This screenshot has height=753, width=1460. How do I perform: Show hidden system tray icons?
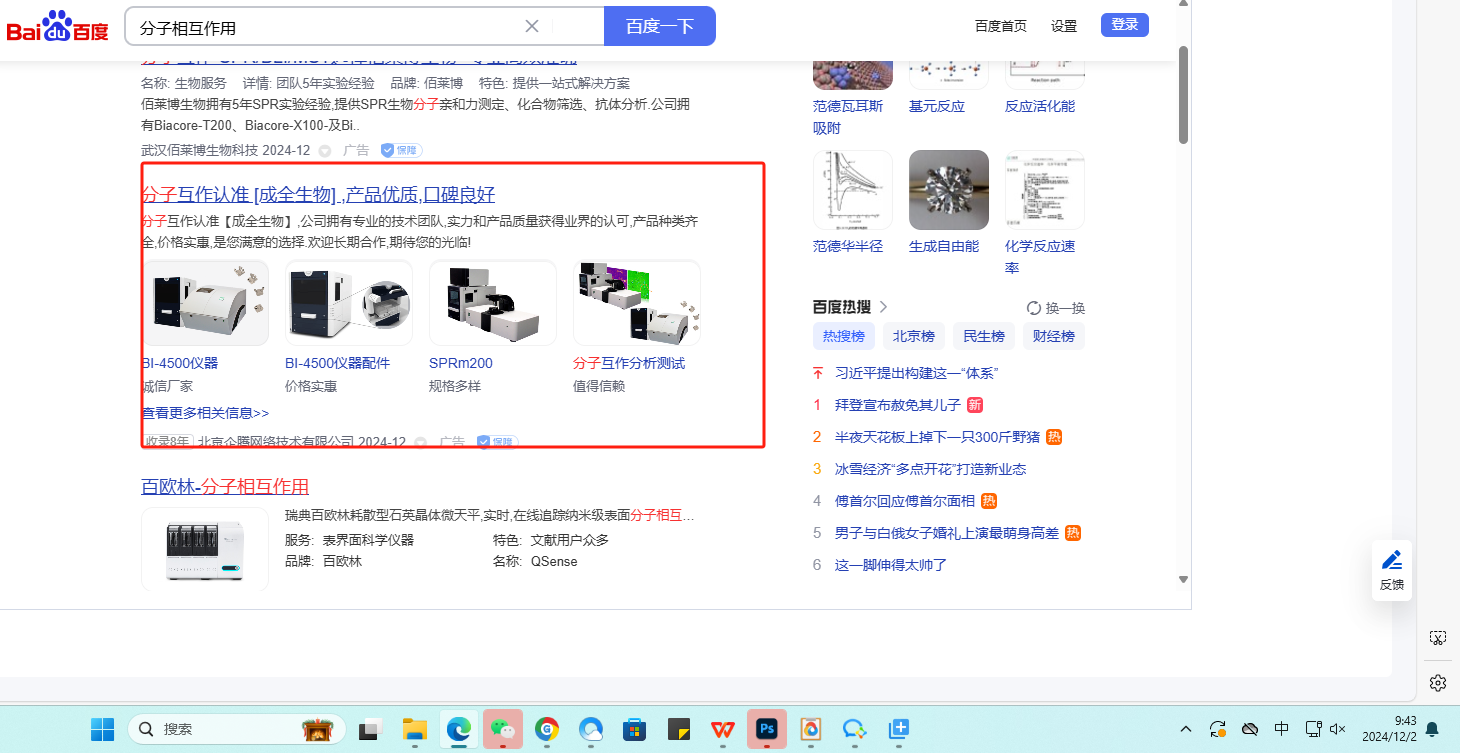[1186, 729]
